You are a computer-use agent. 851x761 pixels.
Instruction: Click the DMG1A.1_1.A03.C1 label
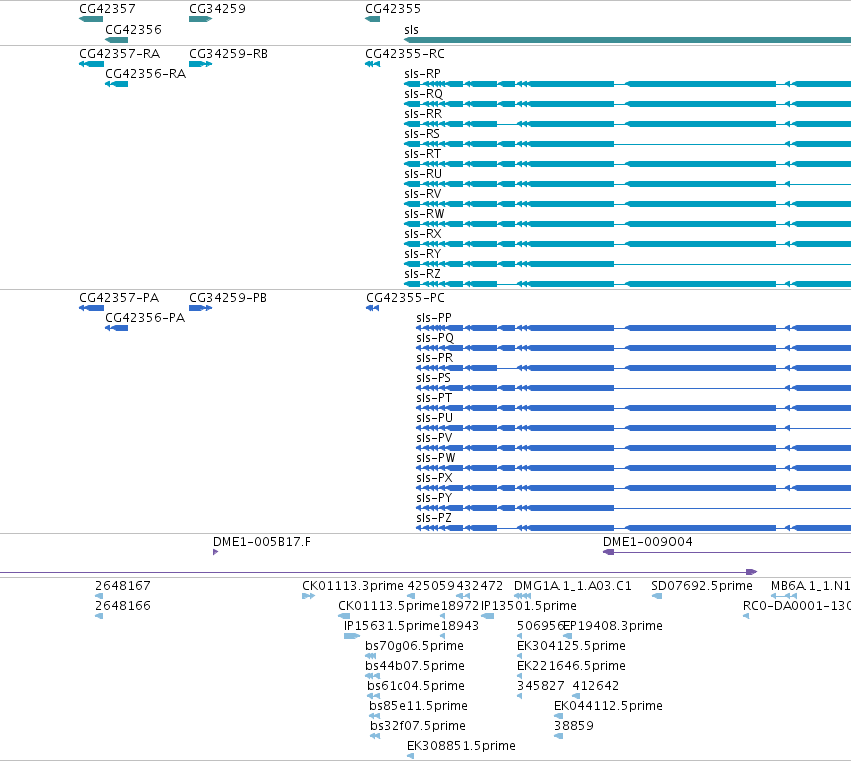[x=573, y=586]
